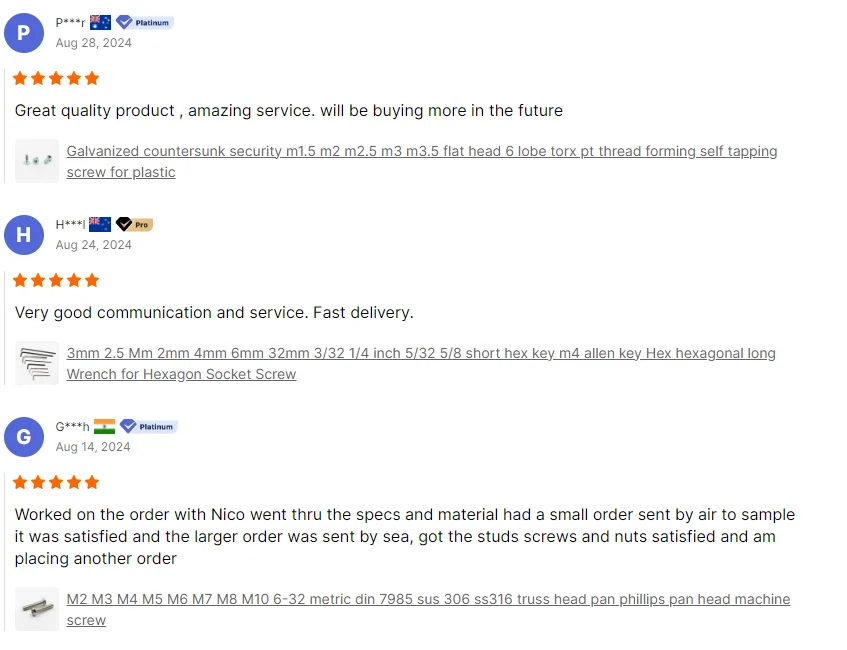Click the pan head machine screw thumbnail
The width and height of the screenshot is (847, 650).
(x=37, y=609)
